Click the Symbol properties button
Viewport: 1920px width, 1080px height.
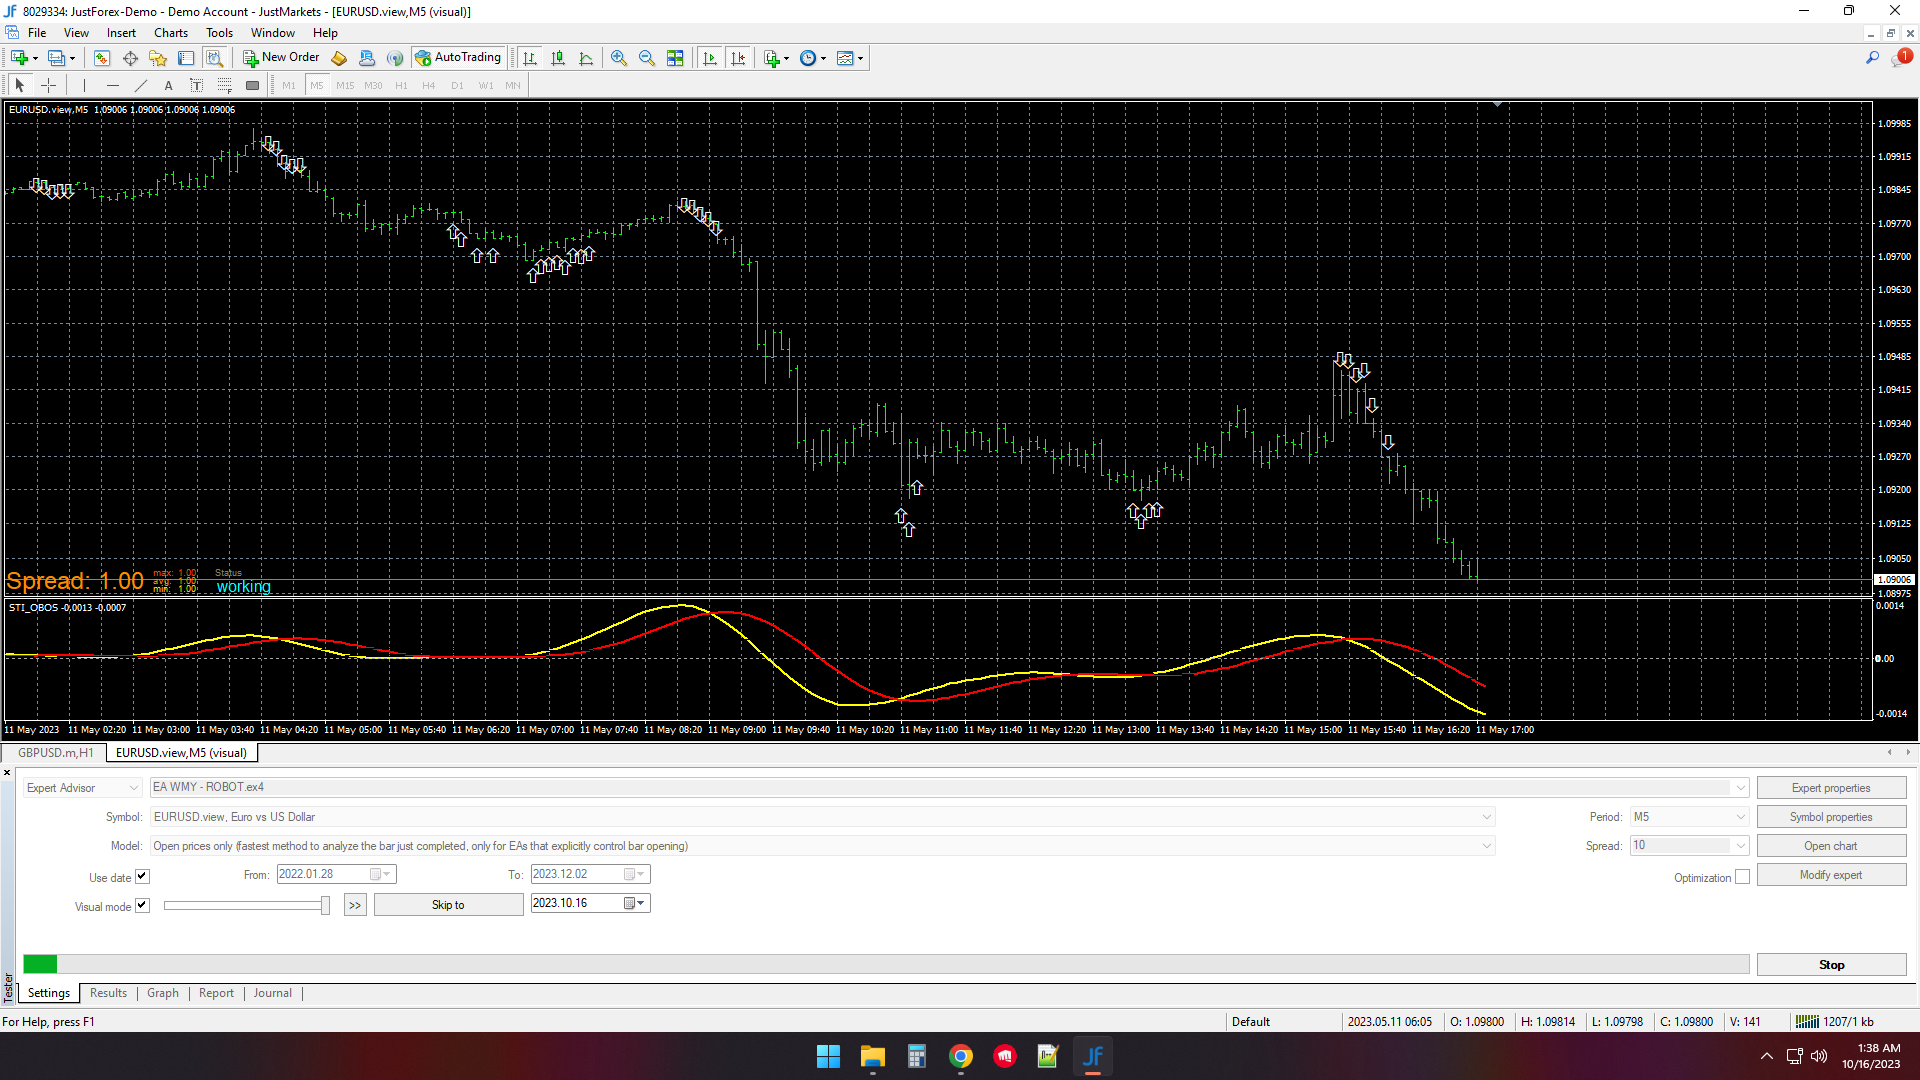pyautogui.click(x=1831, y=817)
